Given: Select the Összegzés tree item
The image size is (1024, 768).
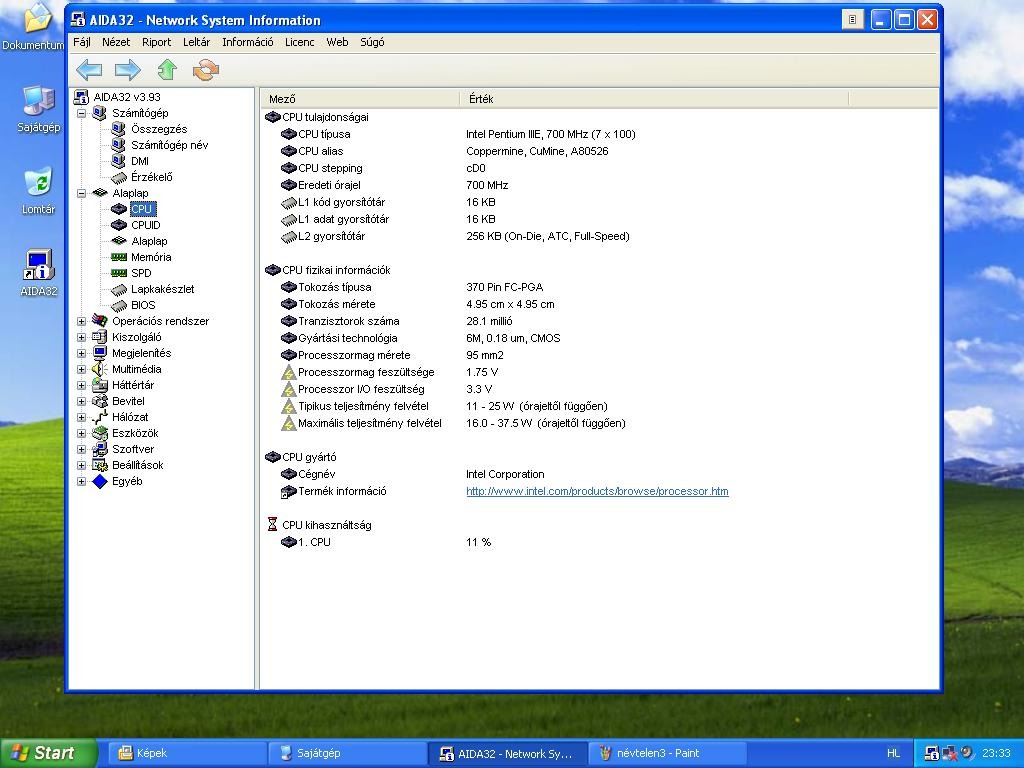Looking at the screenshot, I should 159,129.
